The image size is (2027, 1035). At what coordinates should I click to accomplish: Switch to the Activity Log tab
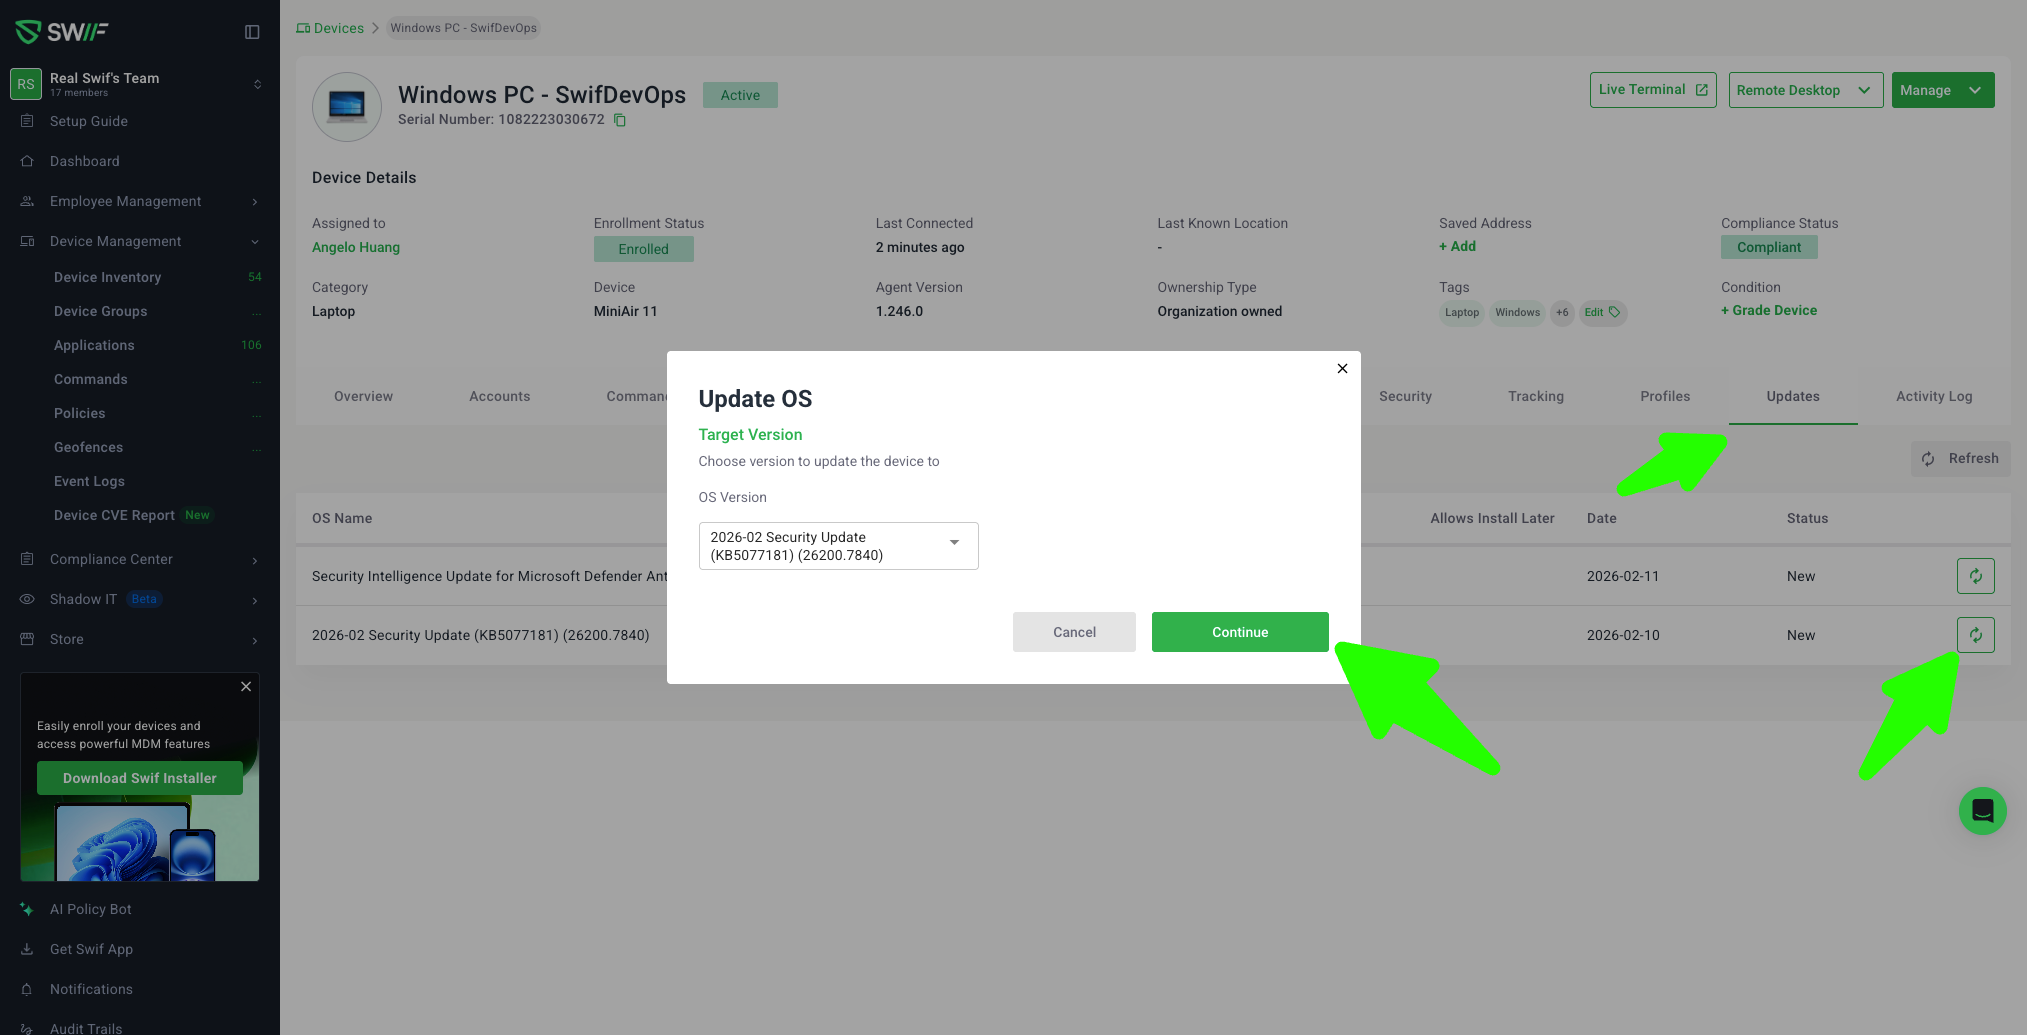pos(1933,396)
